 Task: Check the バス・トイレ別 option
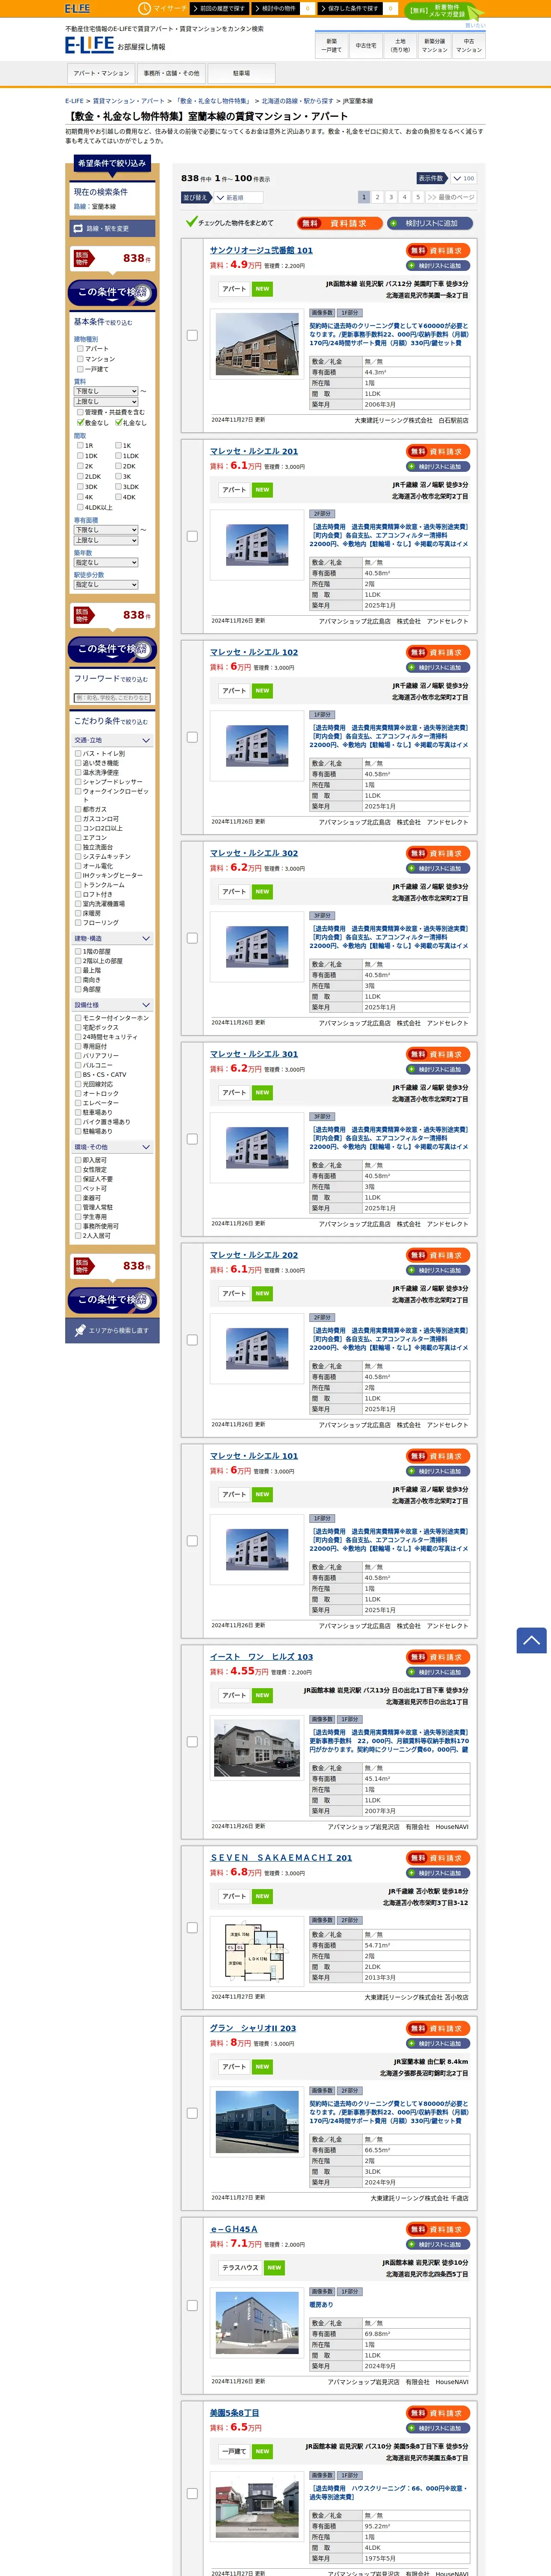[79, 754]
